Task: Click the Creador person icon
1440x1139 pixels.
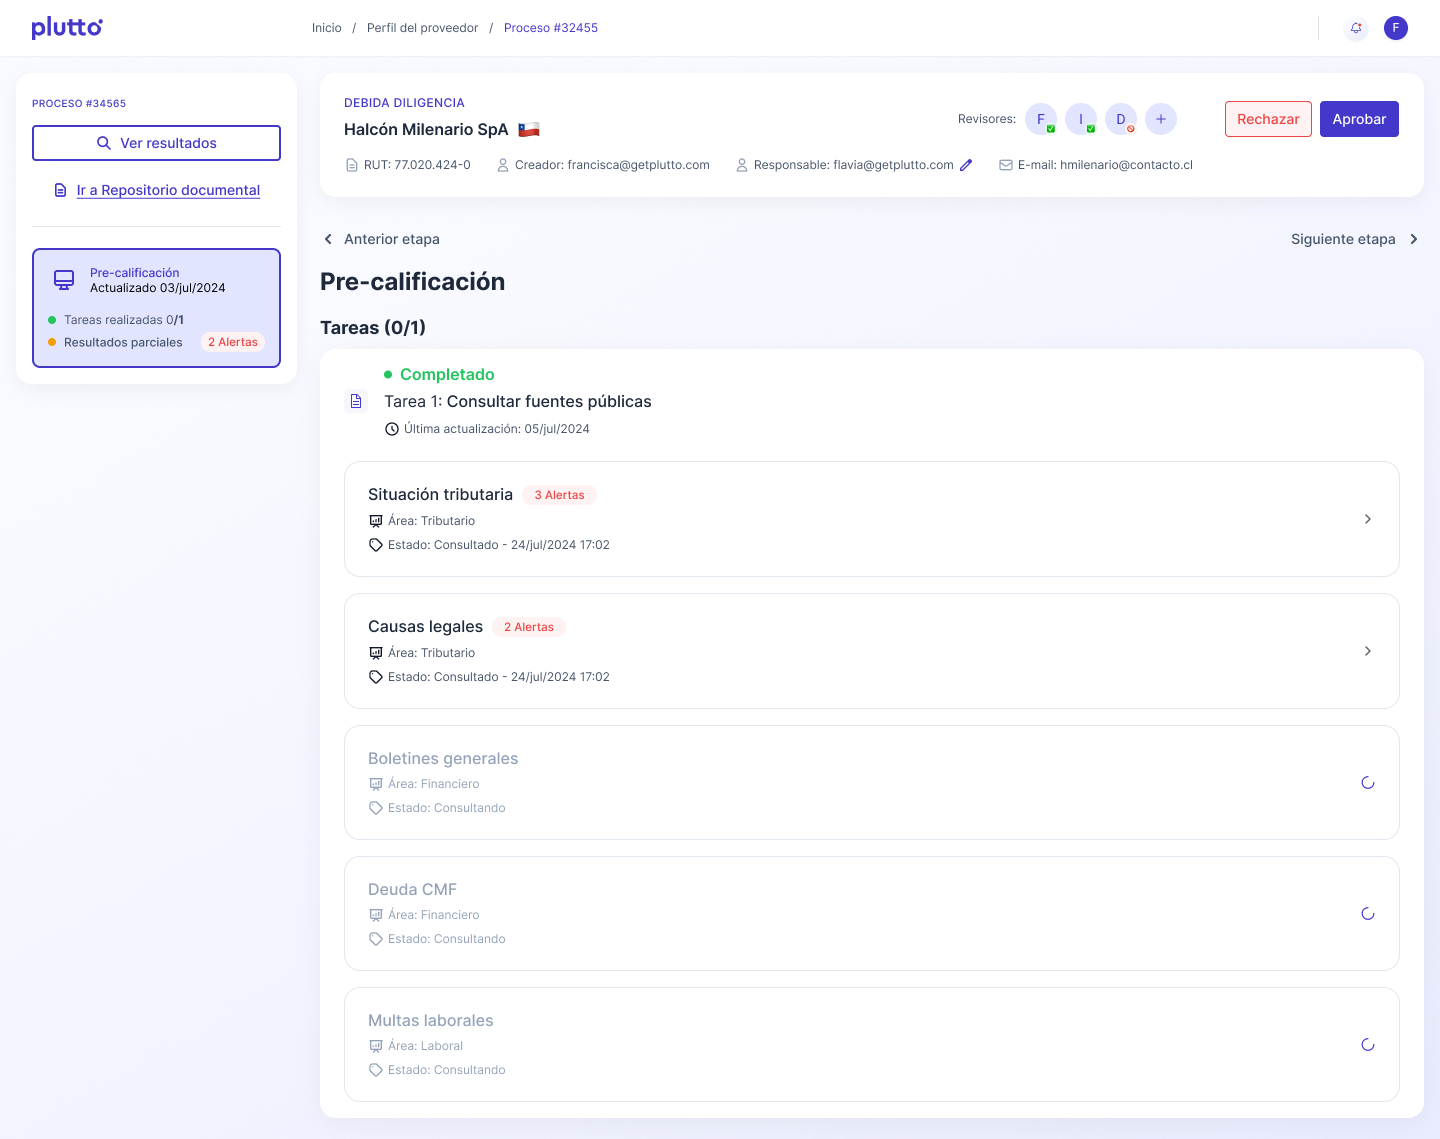Action: 503,165
